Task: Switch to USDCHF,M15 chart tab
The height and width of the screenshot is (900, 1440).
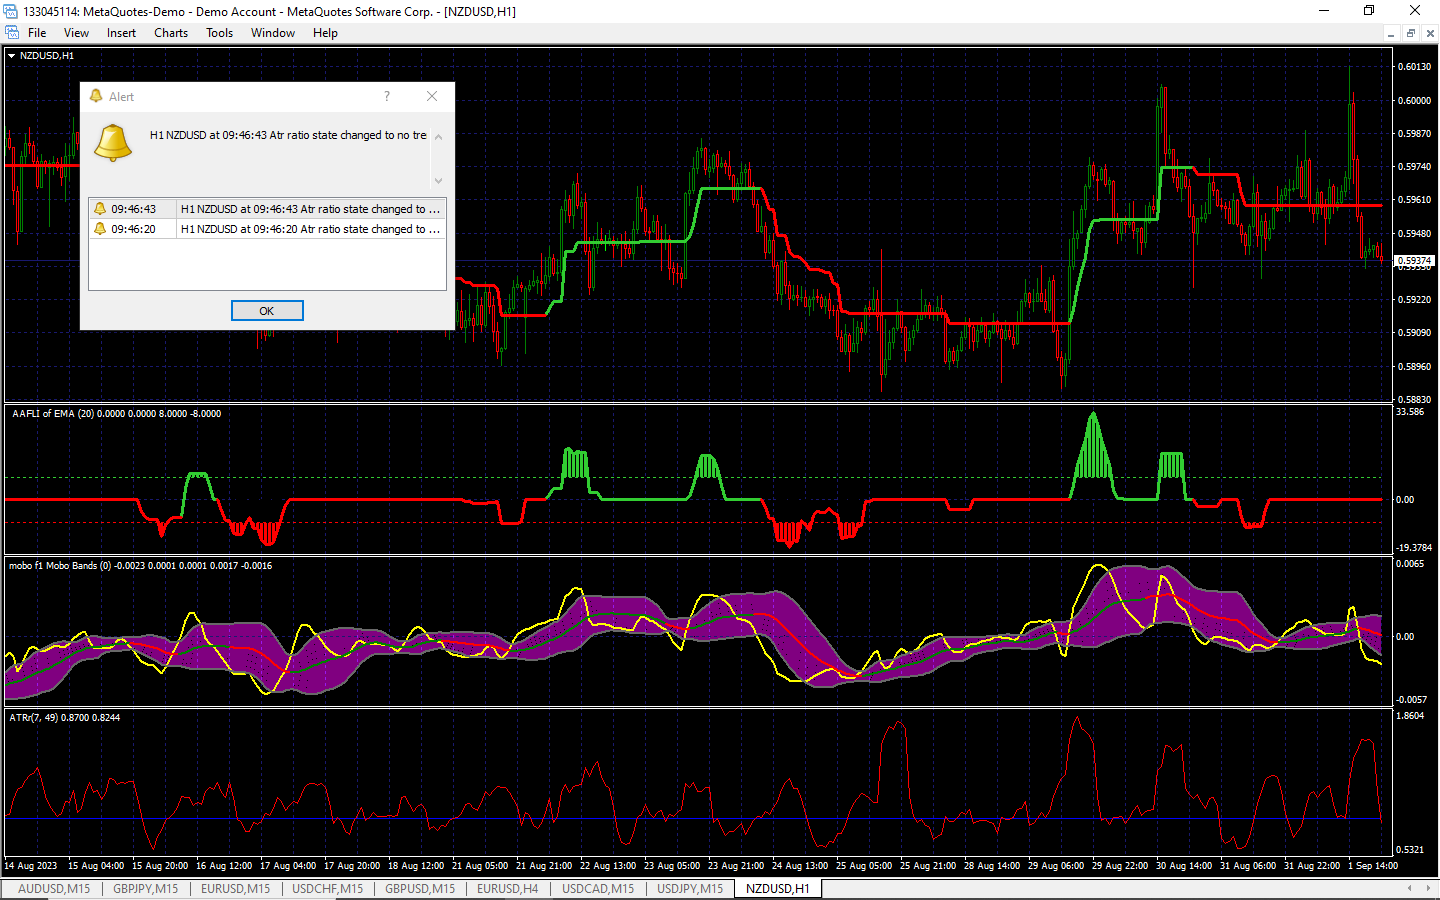Action: (328, 888)
